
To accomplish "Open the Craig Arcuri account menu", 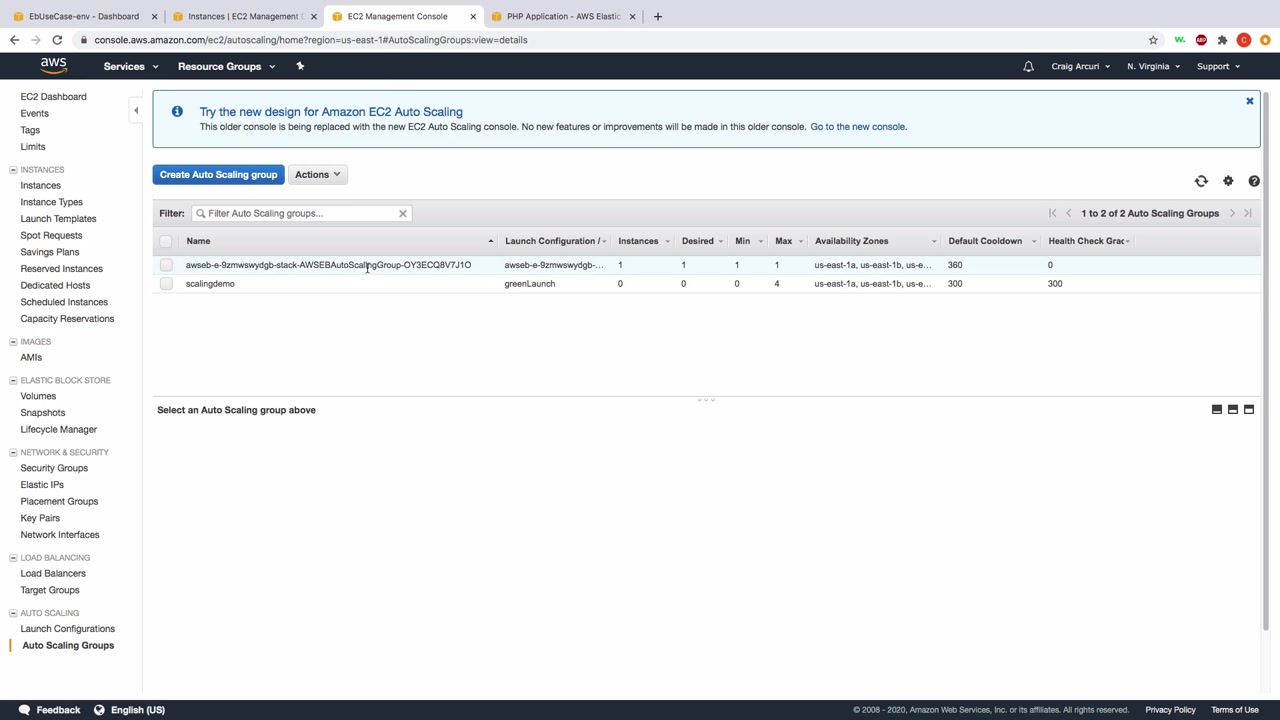I will 1080,67.
